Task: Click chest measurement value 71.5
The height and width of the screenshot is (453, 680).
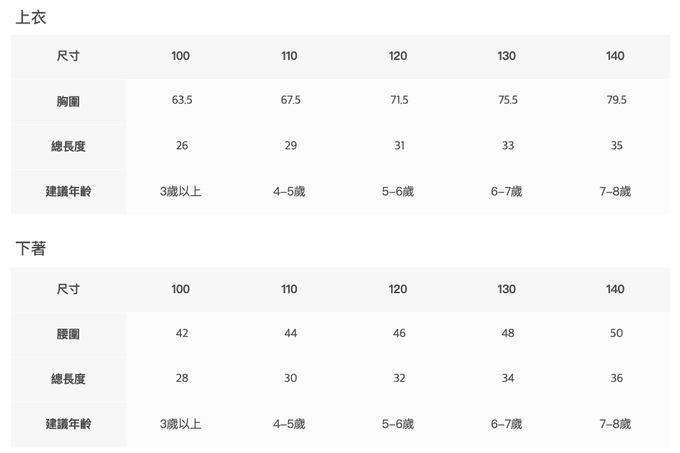Action: [x=398, y=101]
